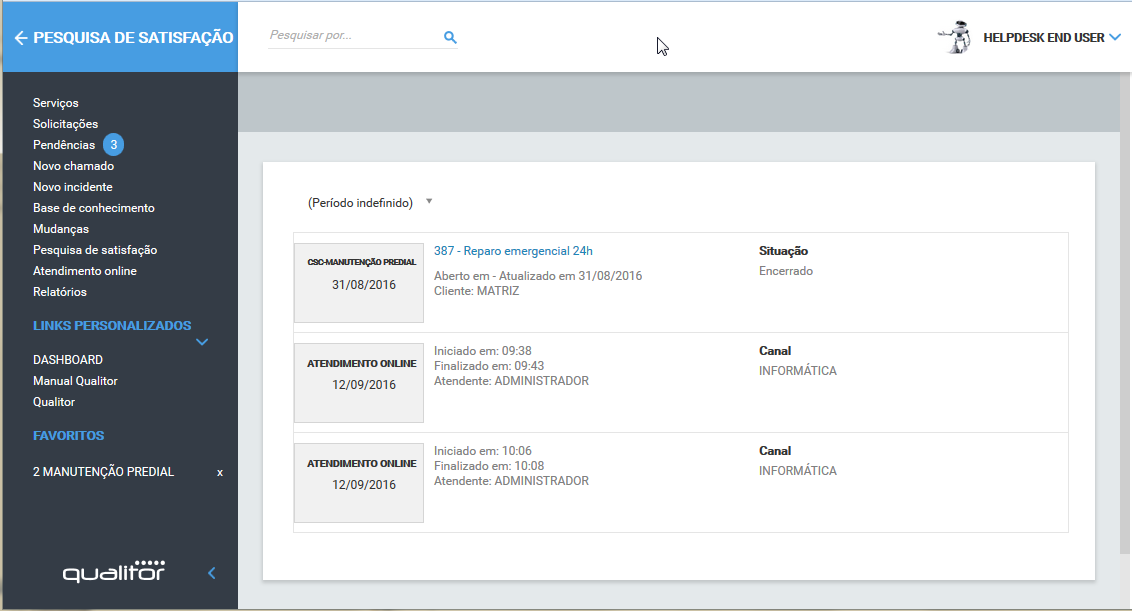Select the CSC-Manutenção Predial 31/08/2016 tile
Image resolution: width=1132 pixels, height=611 pixels.
359,282
